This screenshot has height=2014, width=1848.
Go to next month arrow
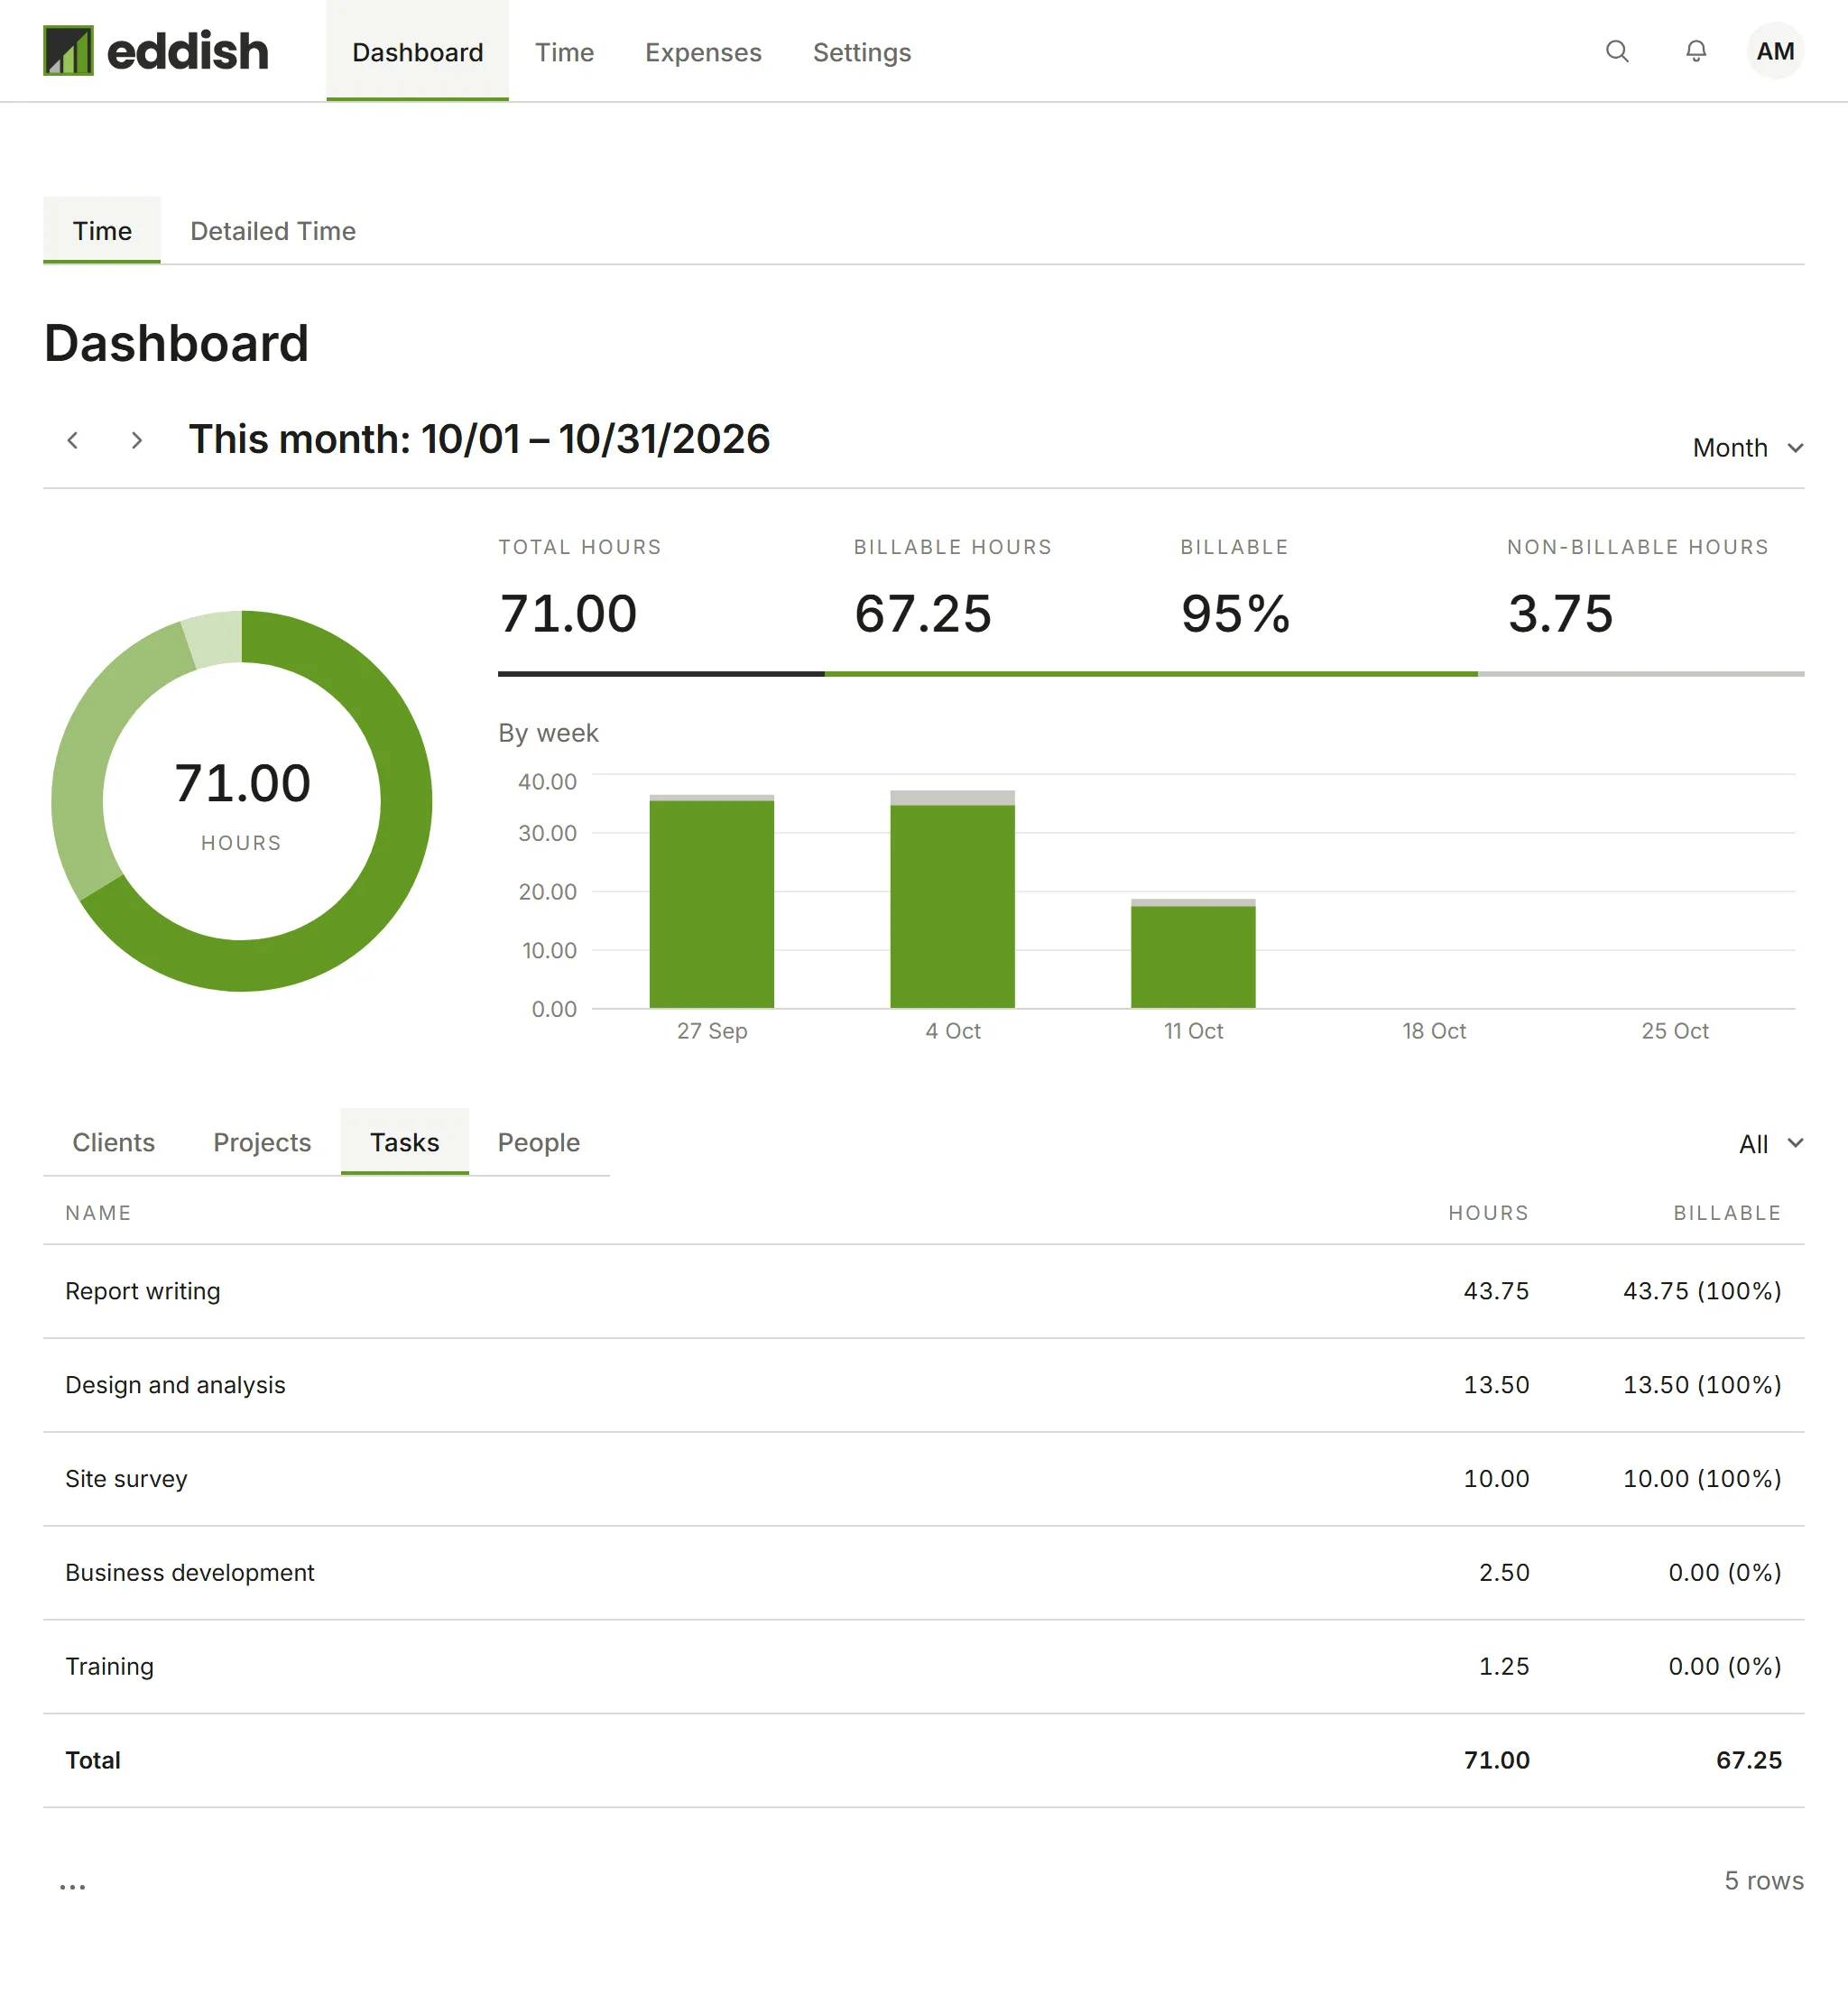point(137,440)
